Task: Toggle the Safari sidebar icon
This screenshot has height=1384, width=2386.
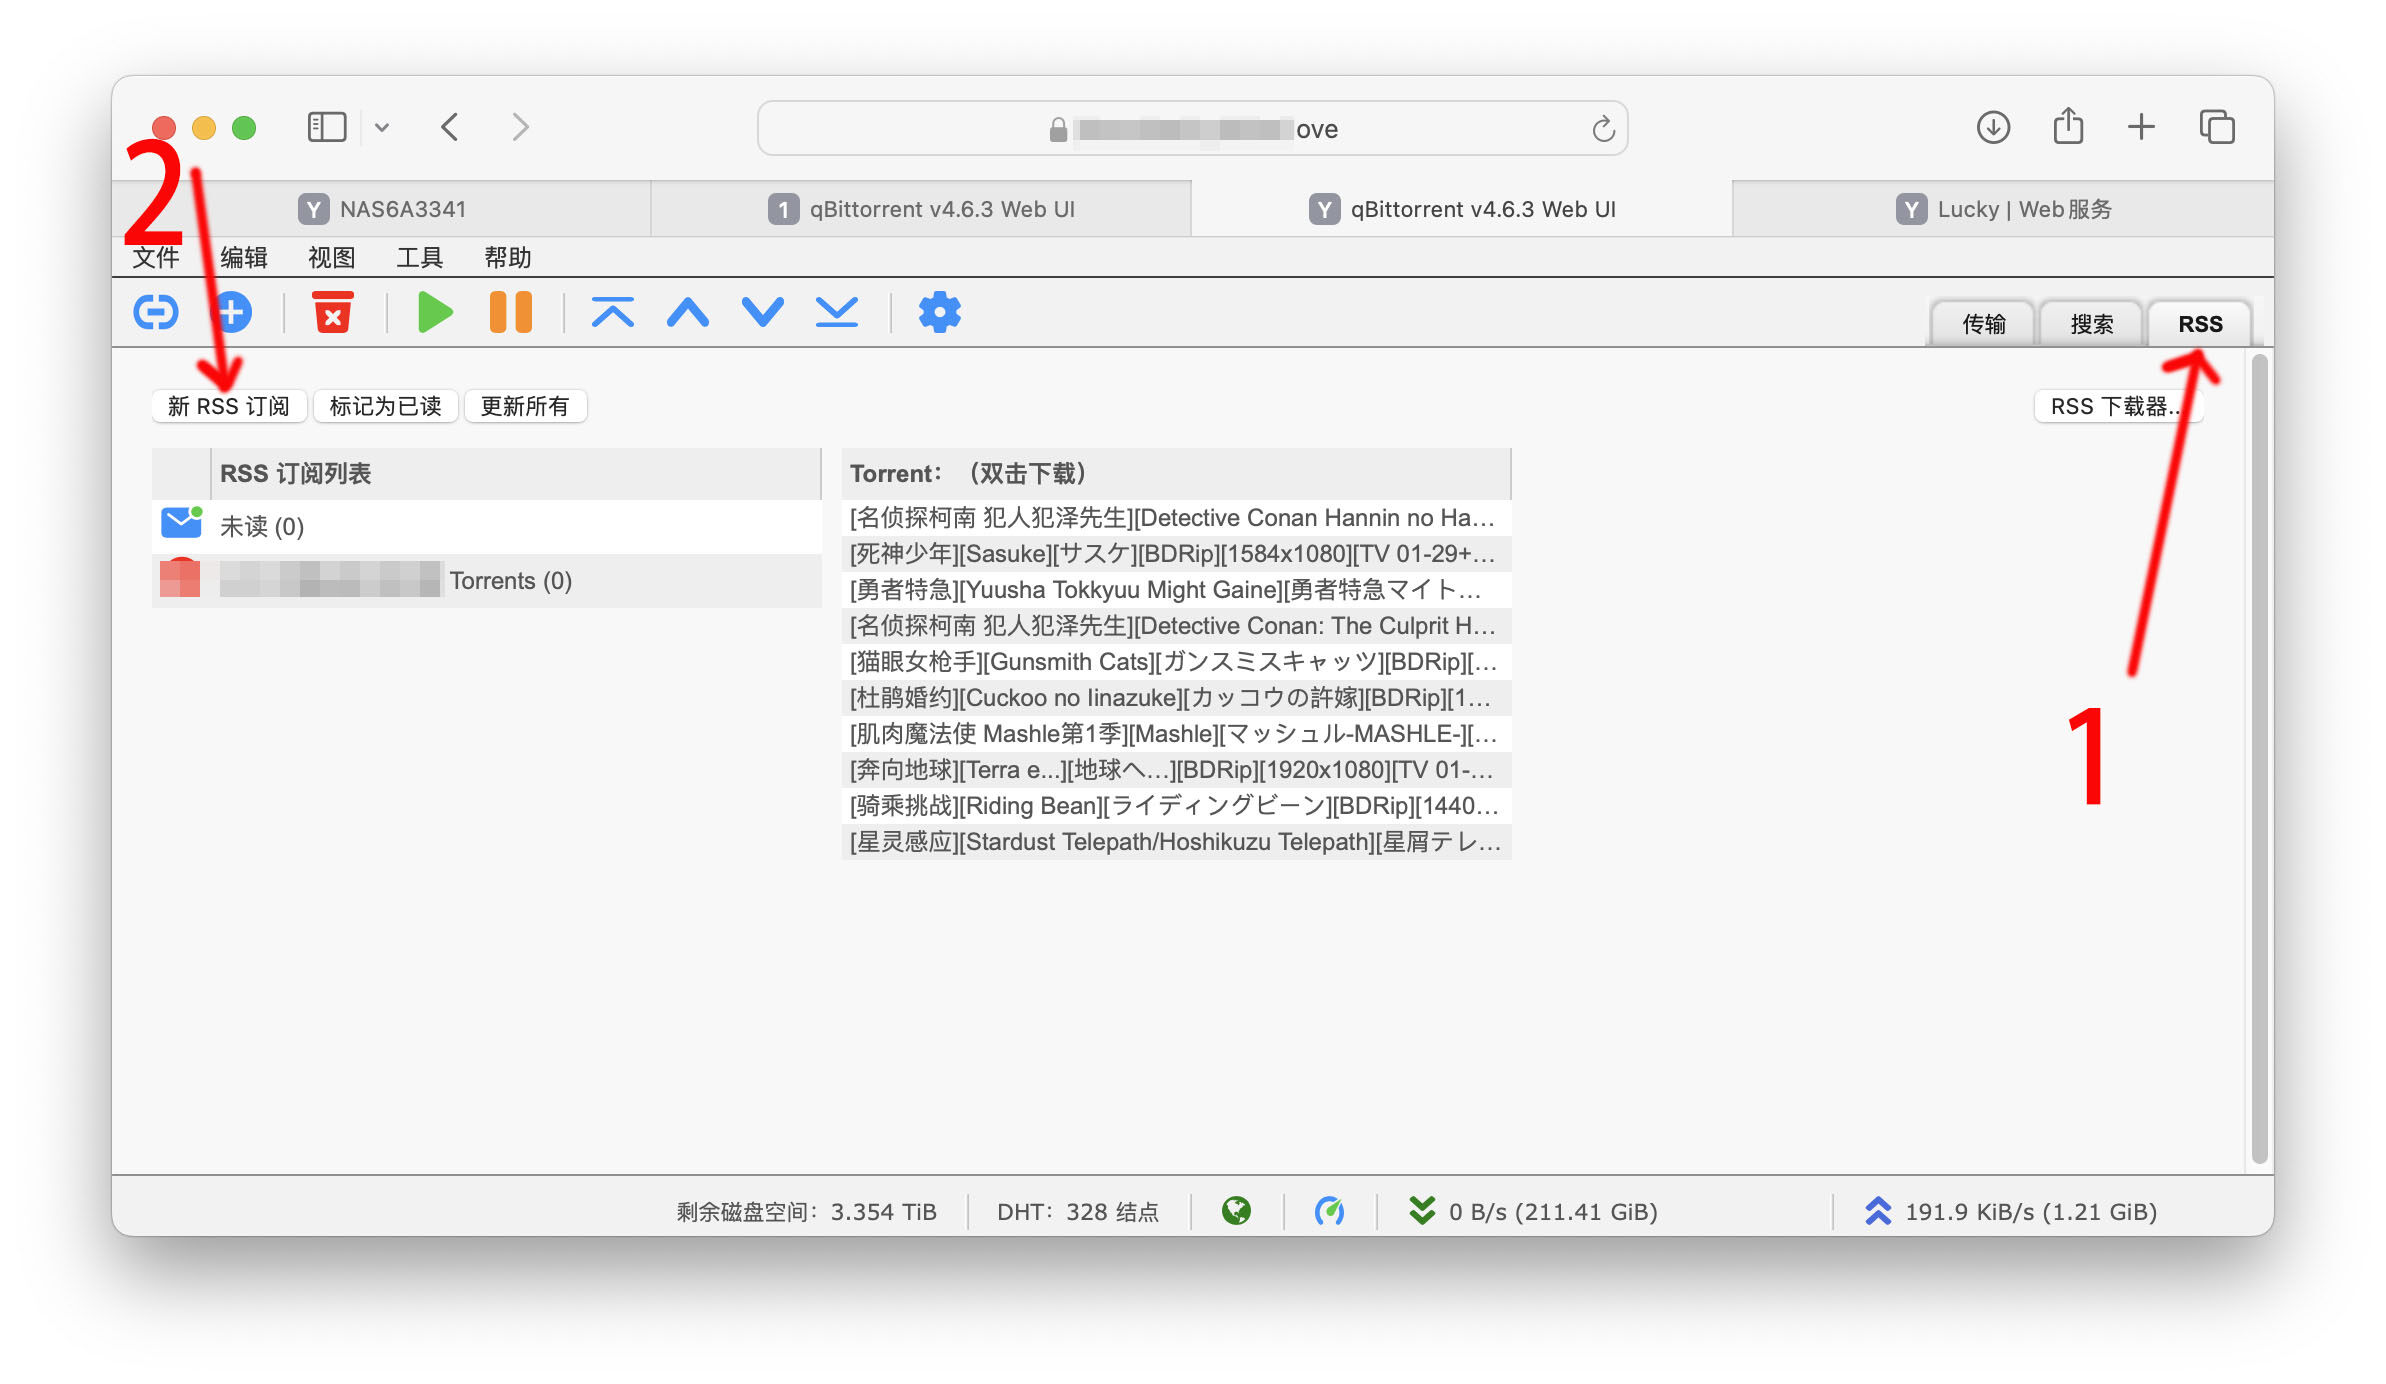Action: [x=327, y=127]
